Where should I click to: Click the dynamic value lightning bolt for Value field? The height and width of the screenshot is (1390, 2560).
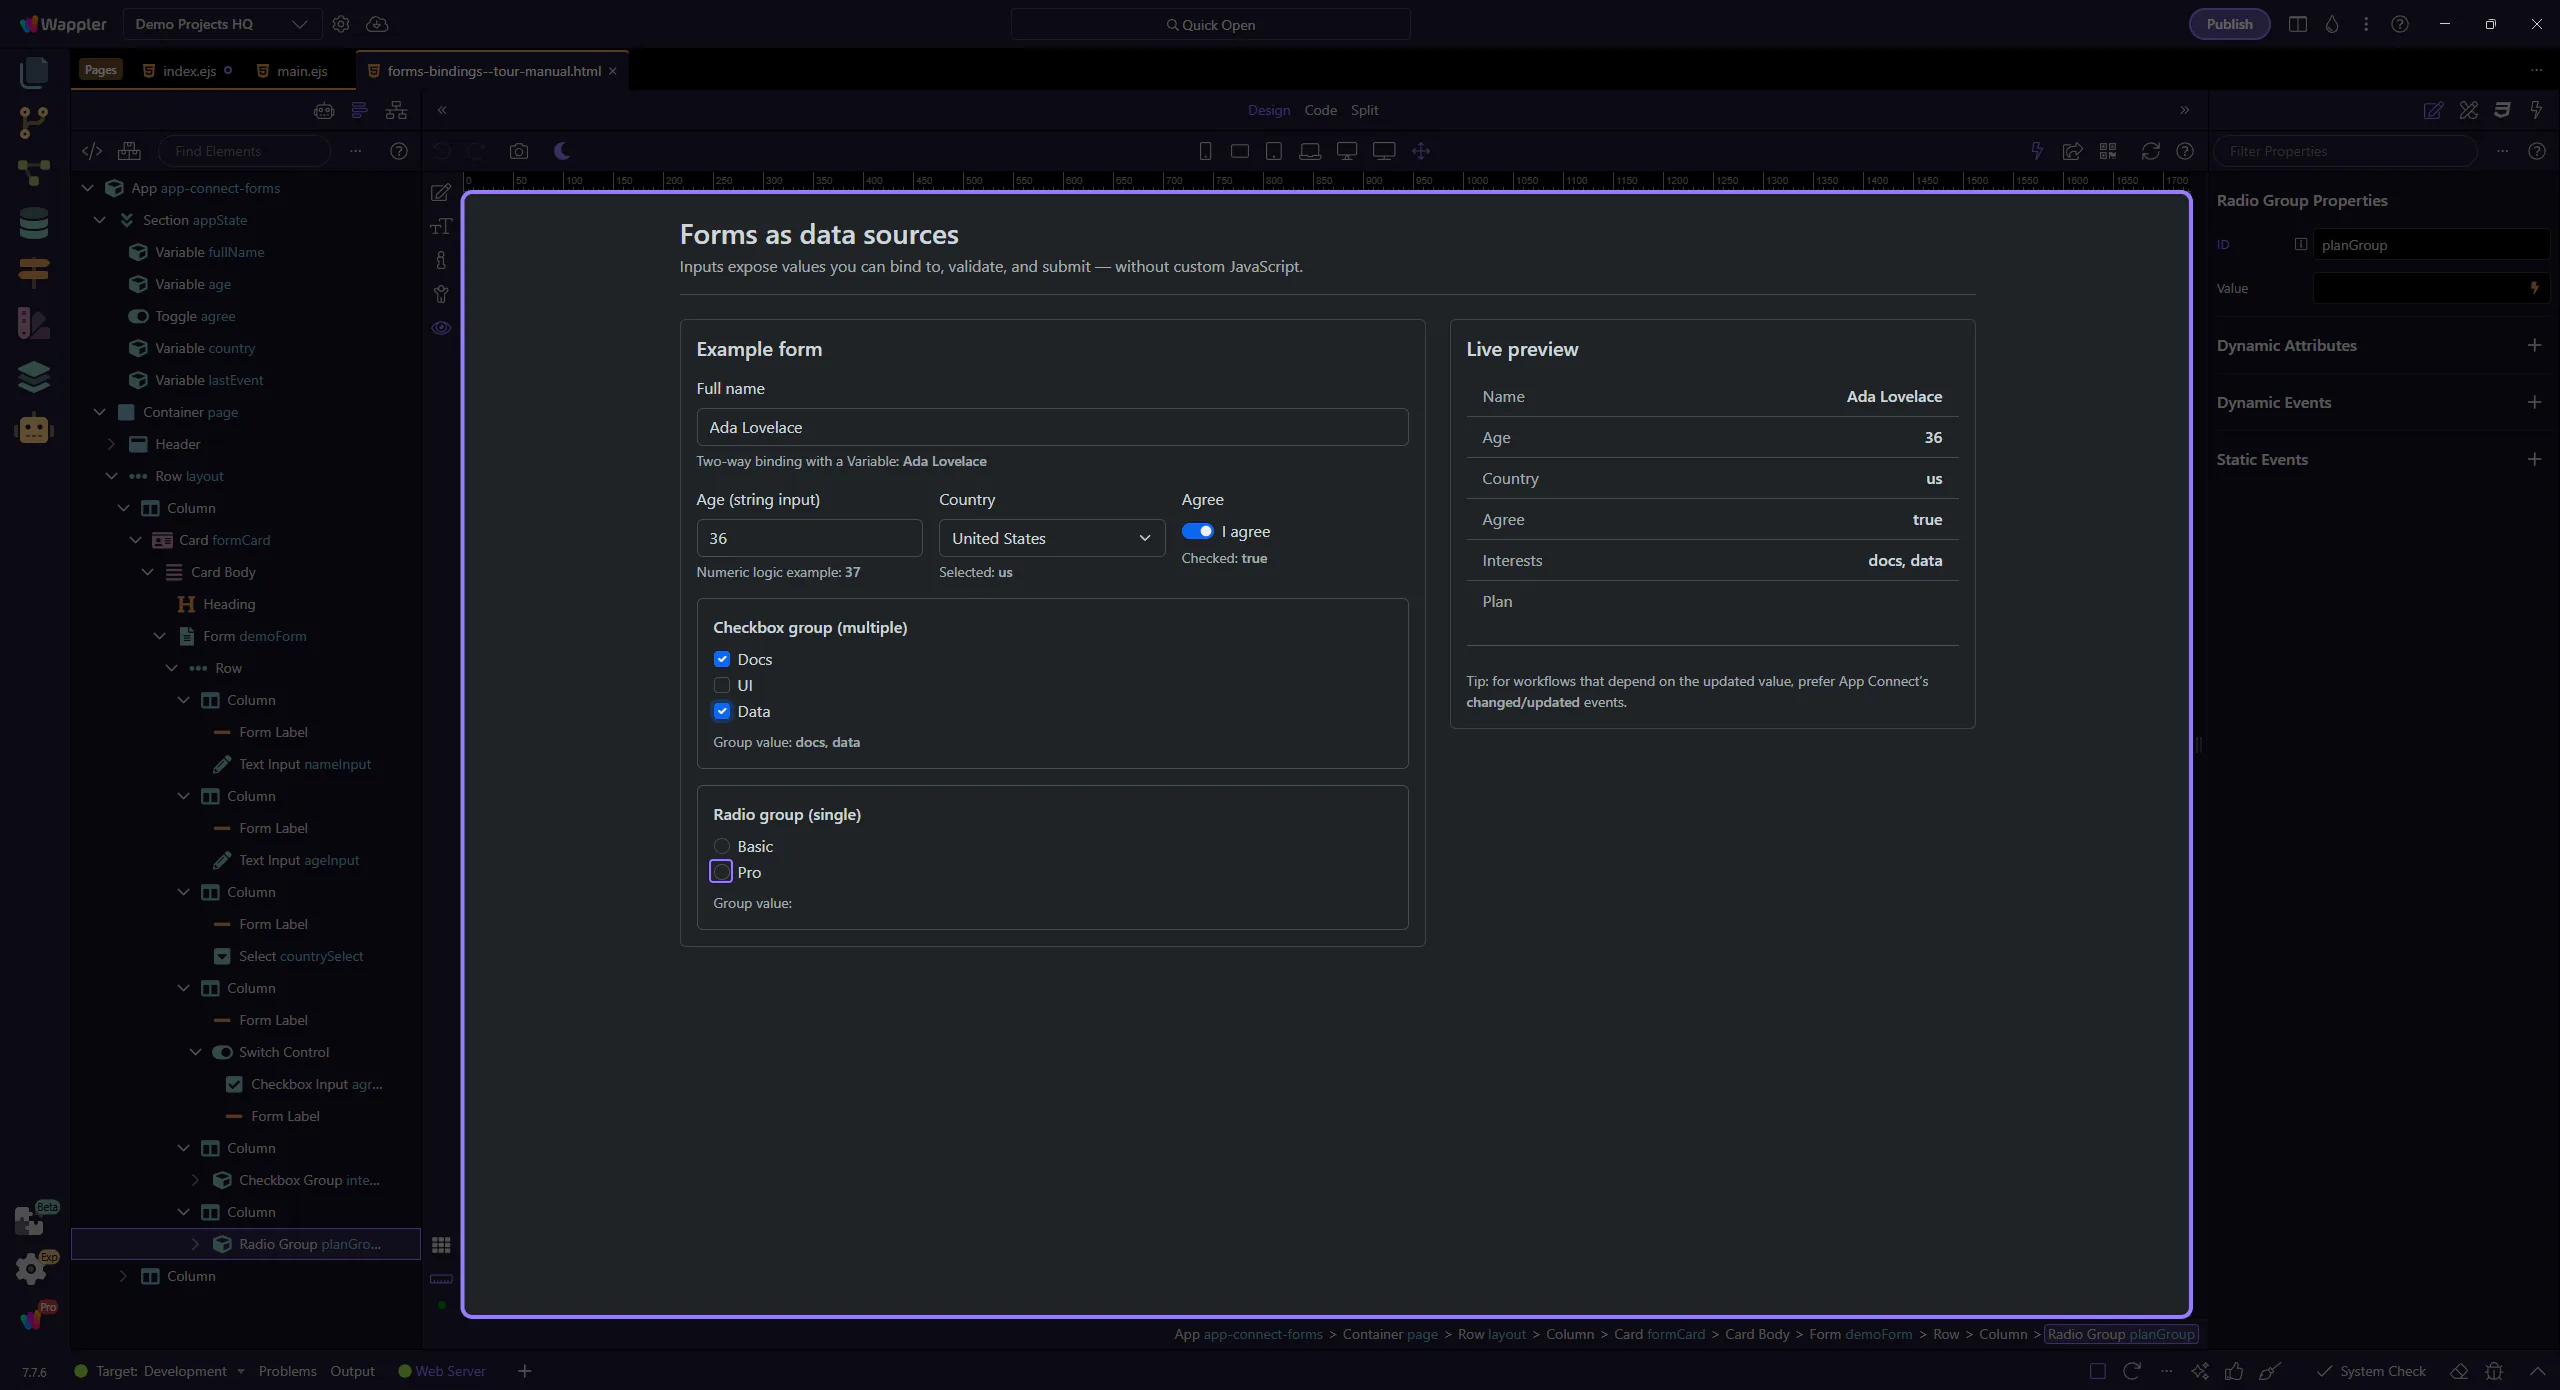(x=2534, y=288)
